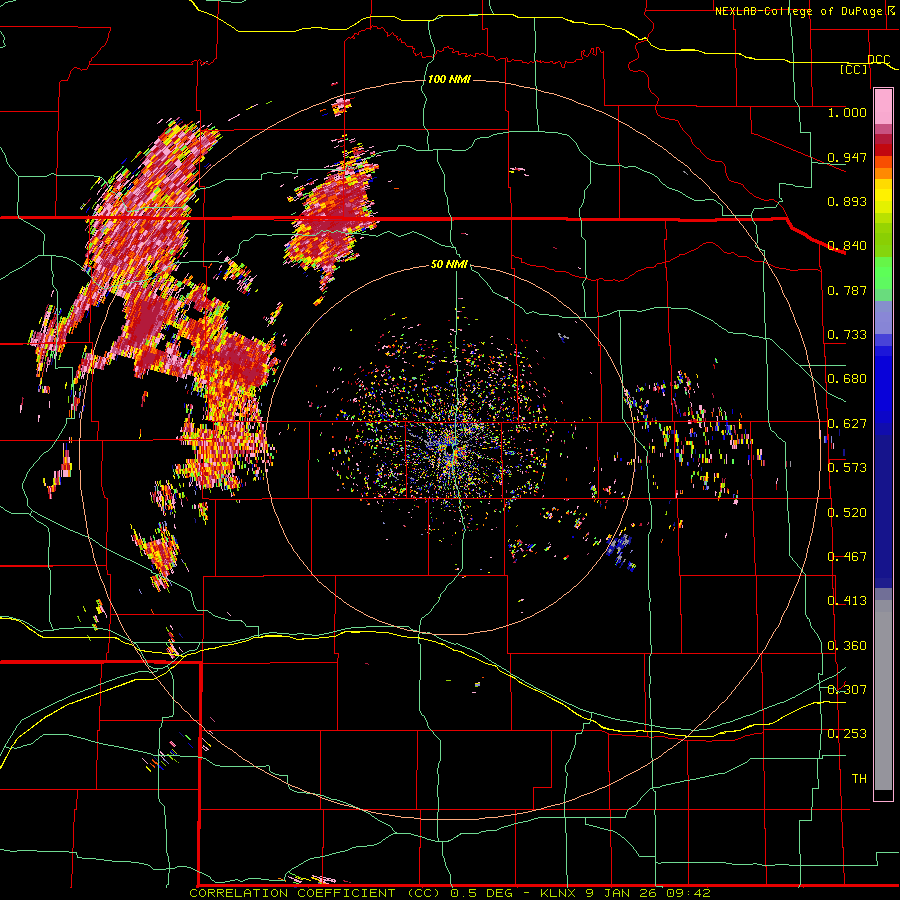Click the 1.000 scale value
This screenshot has height=900, width=900.
click(847, 112)
